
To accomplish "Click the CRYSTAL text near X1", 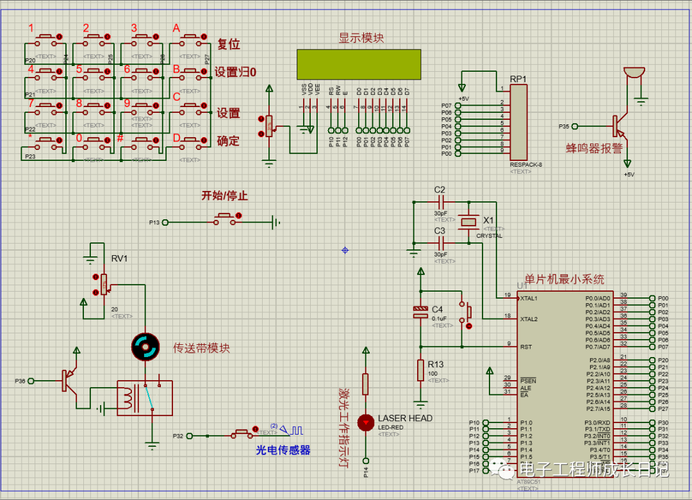I will [489, 236].
